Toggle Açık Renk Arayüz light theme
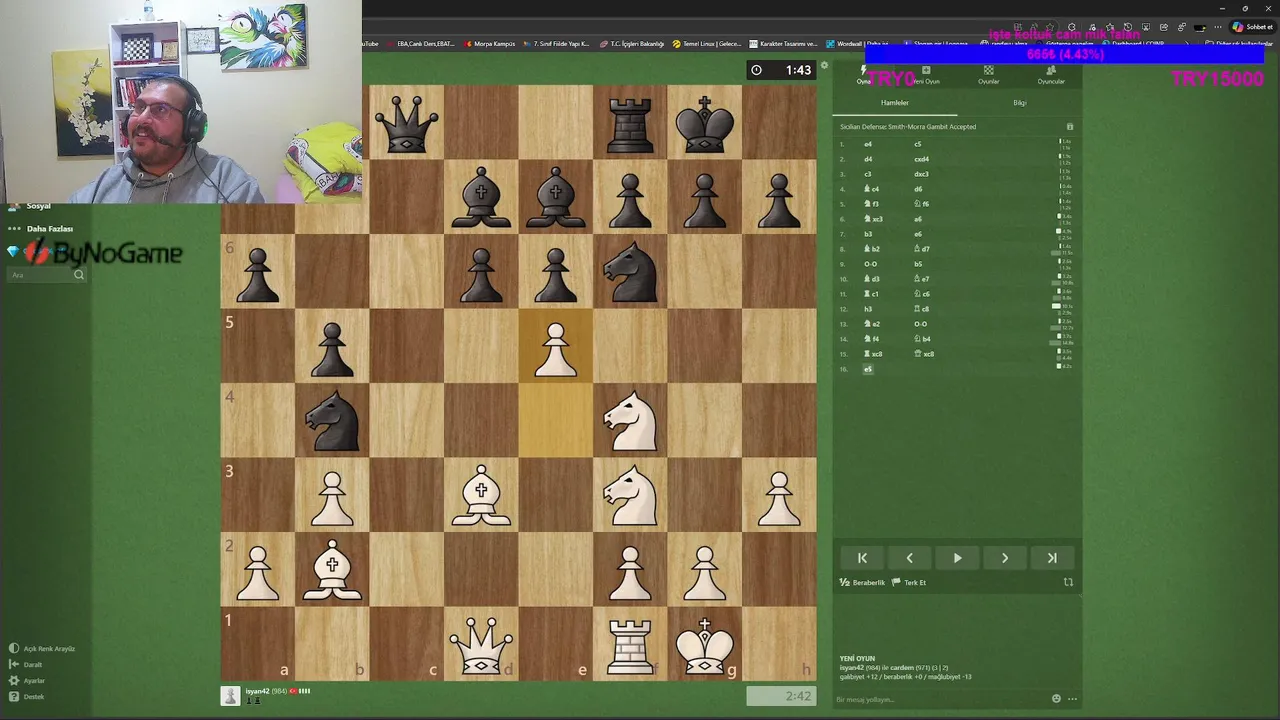1280x720 pixels. [42, 649]
